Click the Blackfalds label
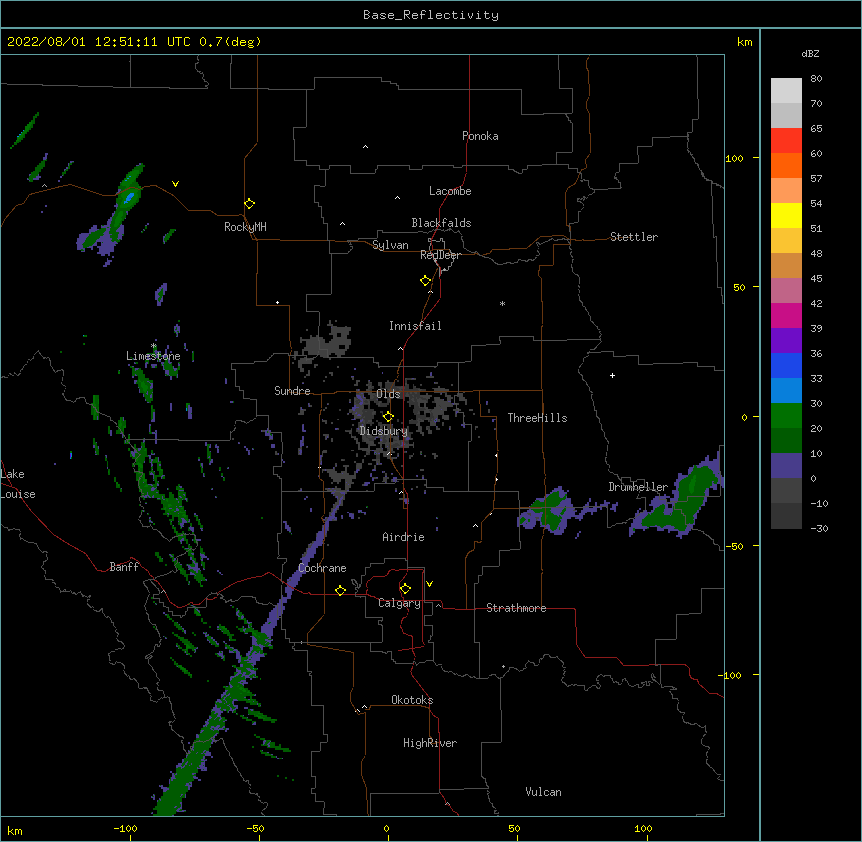862x842 pixels. tap(441, 223)
